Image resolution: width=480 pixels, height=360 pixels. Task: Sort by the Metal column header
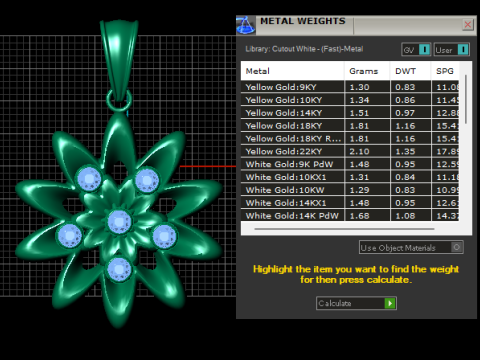tap(292, 71)
